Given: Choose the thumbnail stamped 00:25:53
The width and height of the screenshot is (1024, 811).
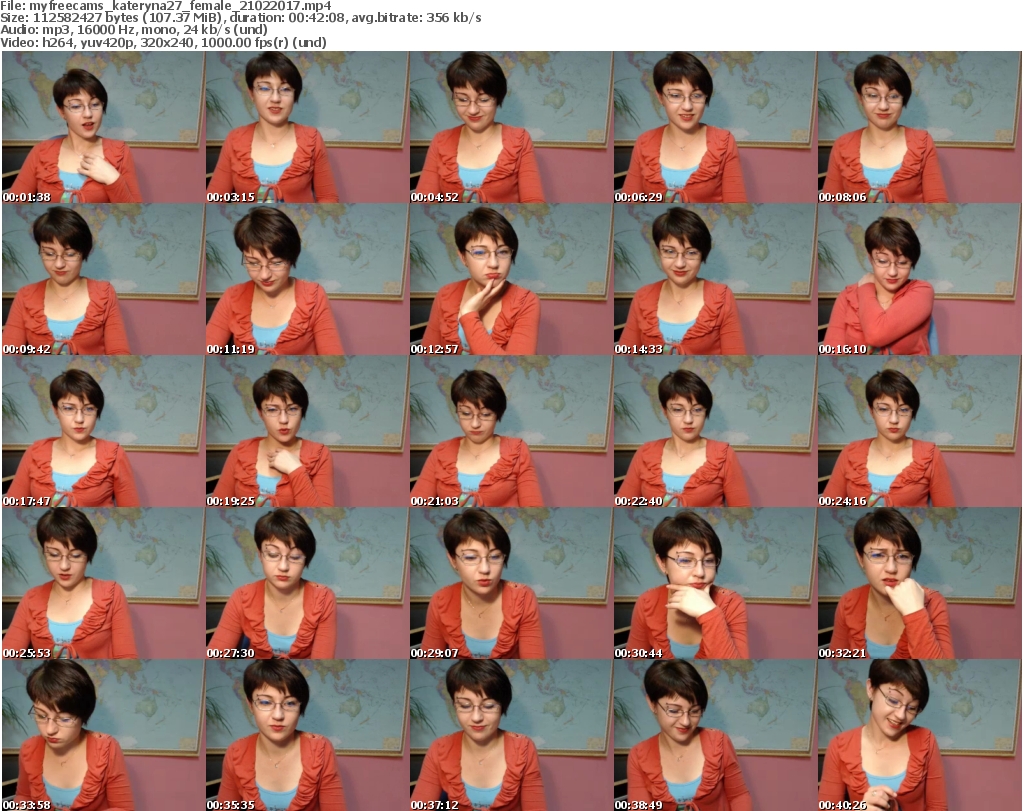Looking at the screenshot, I should click(x=103, y=584).
